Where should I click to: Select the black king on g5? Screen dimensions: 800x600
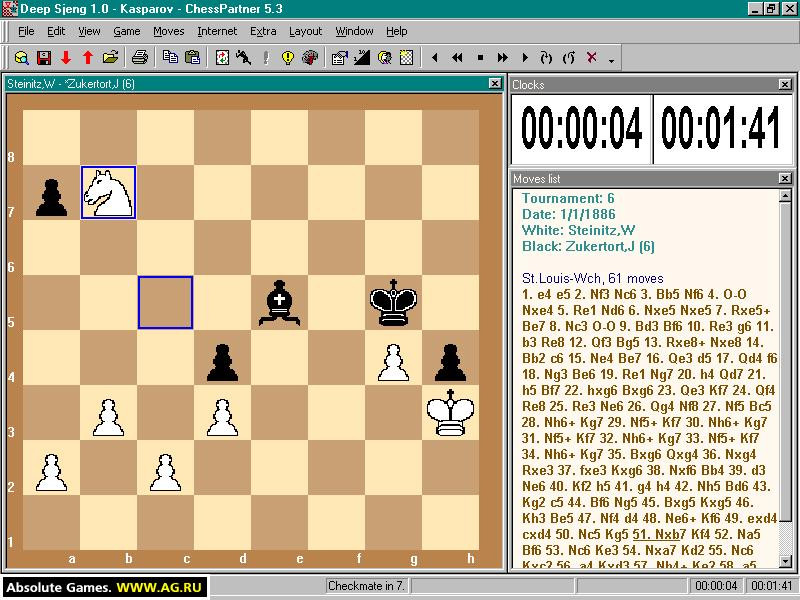393,303
